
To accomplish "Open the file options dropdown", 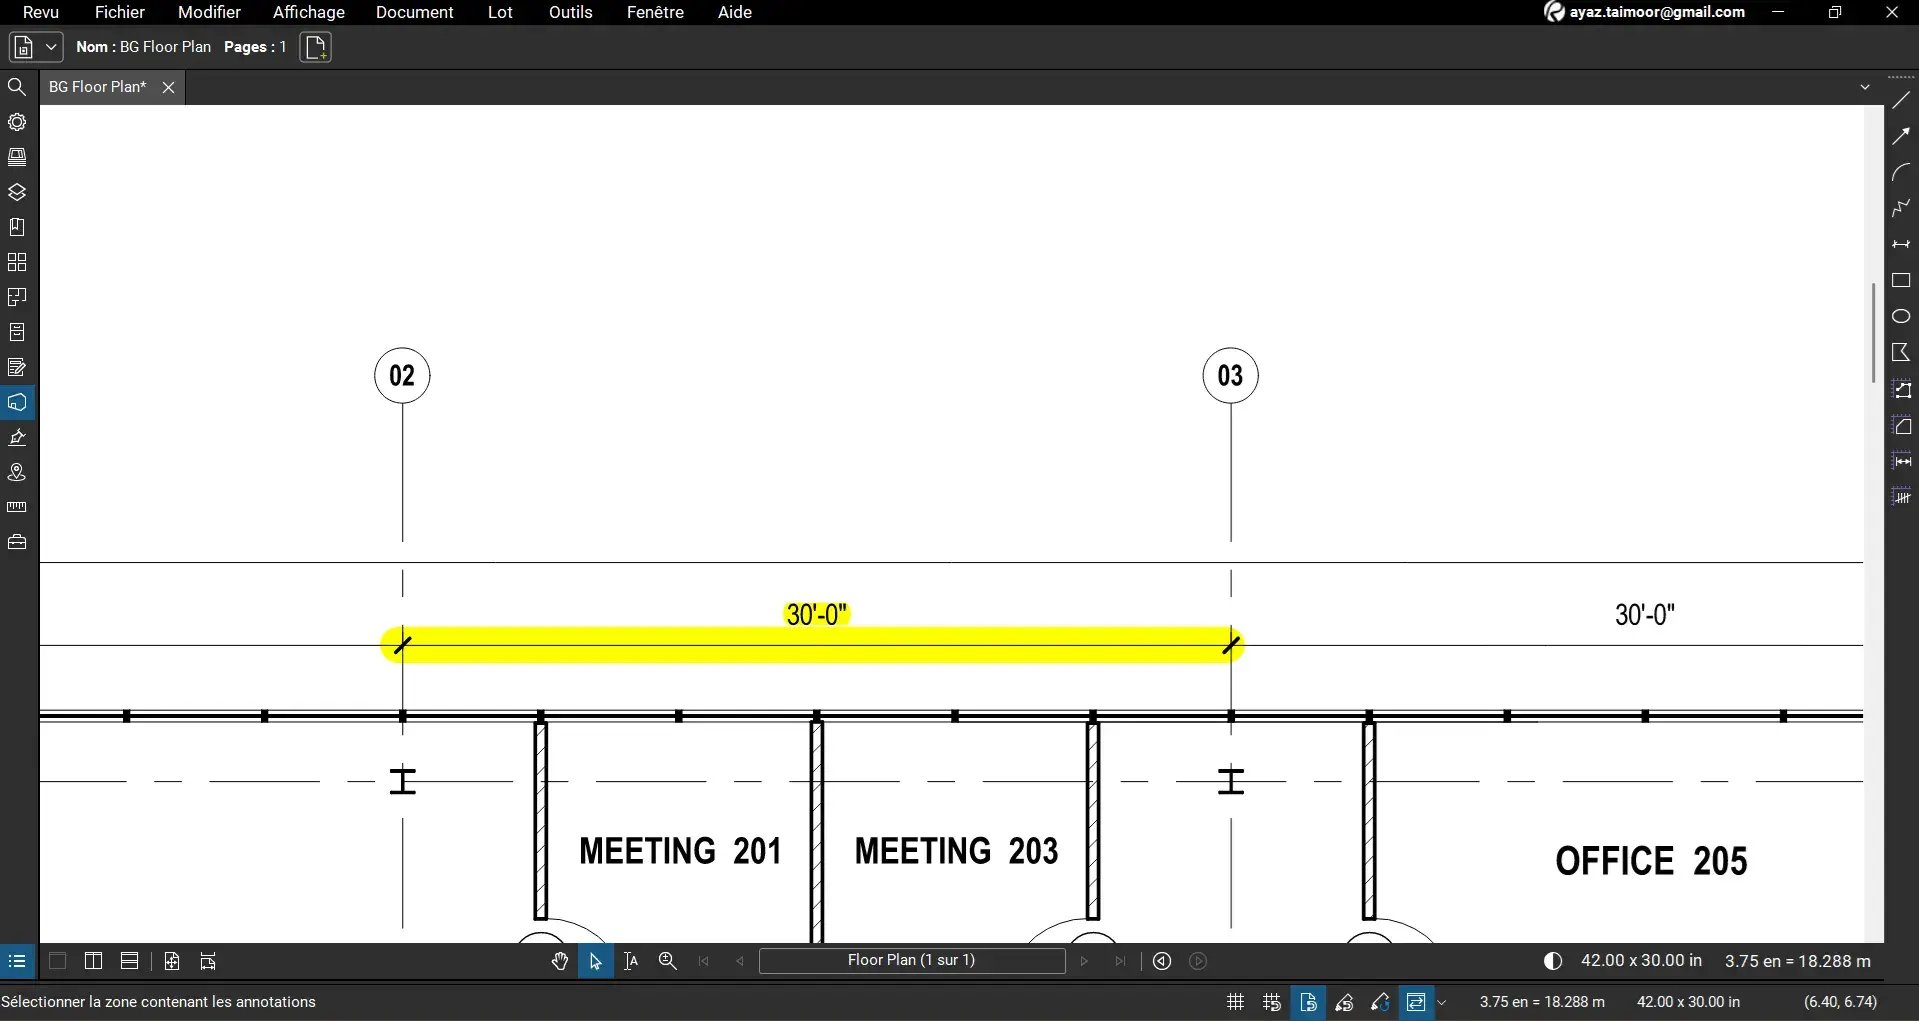I will point(50,47).
